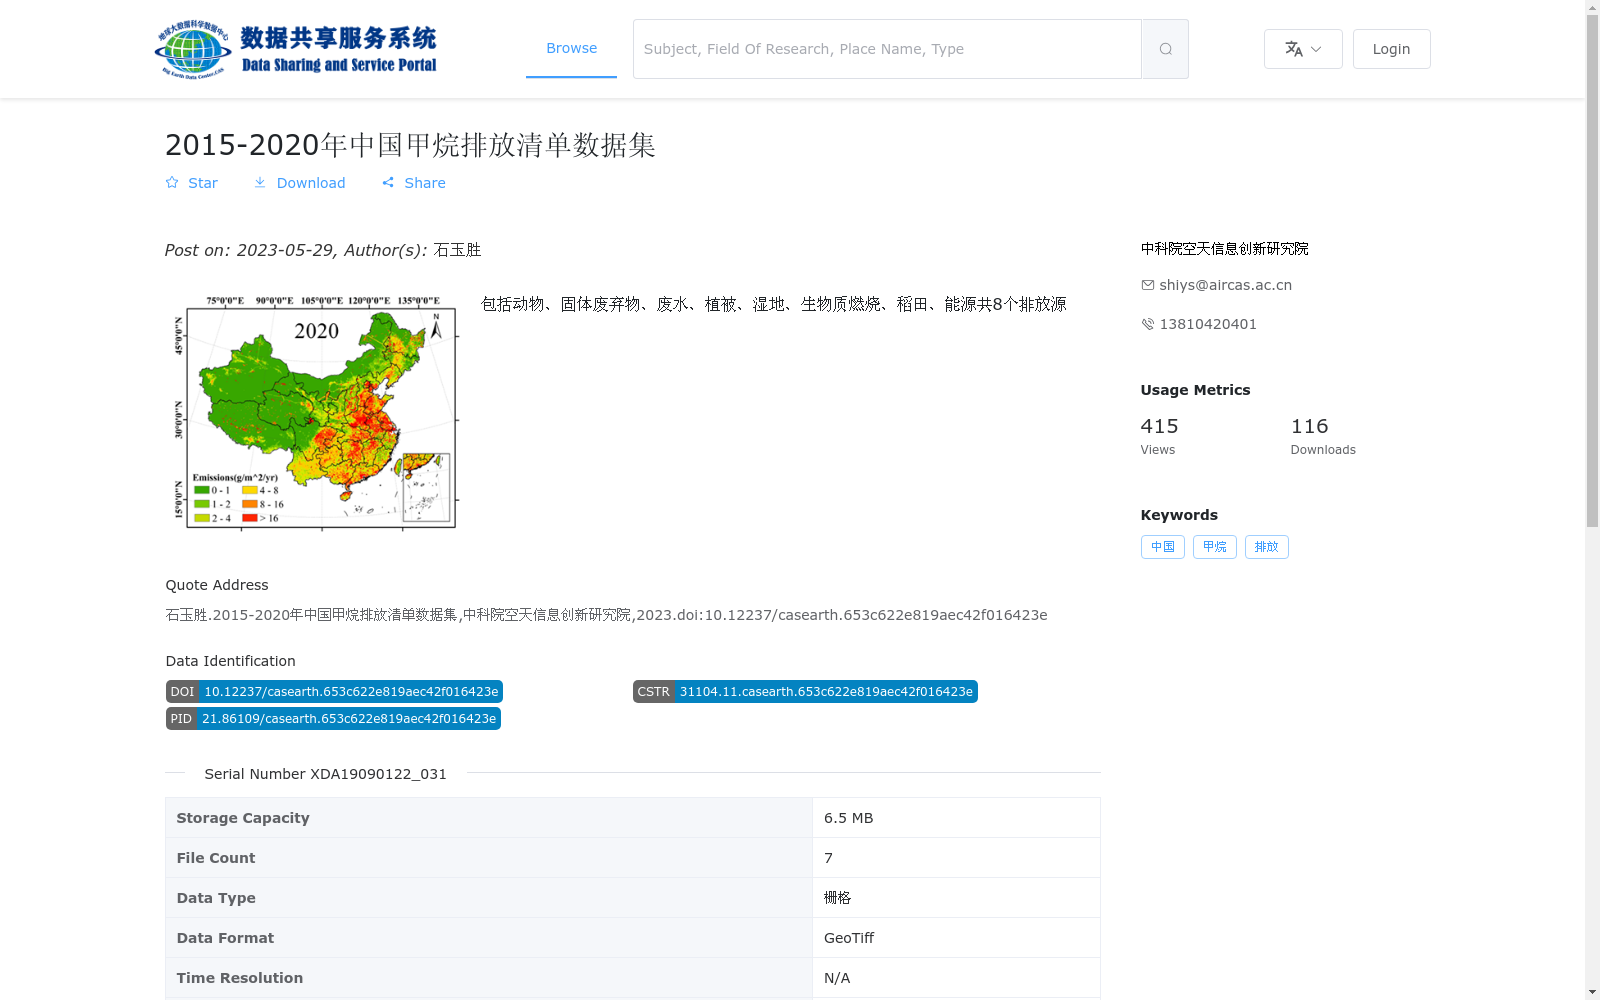Switch to the Browse tab
The image size is (1600, 1000).
point(571,48)
